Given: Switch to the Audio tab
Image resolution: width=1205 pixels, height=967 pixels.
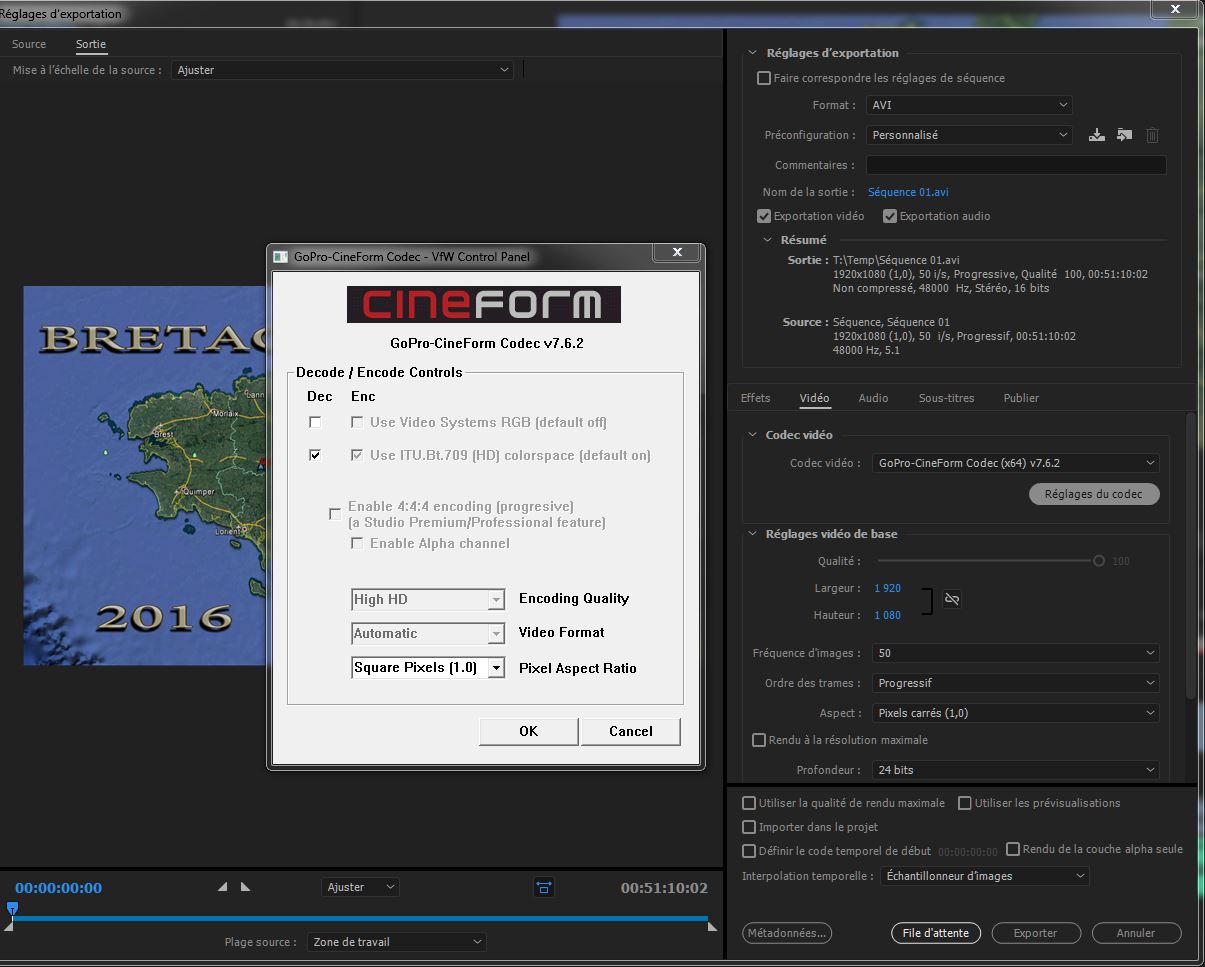Looking at the screenshot, I should tap(873, 398).
